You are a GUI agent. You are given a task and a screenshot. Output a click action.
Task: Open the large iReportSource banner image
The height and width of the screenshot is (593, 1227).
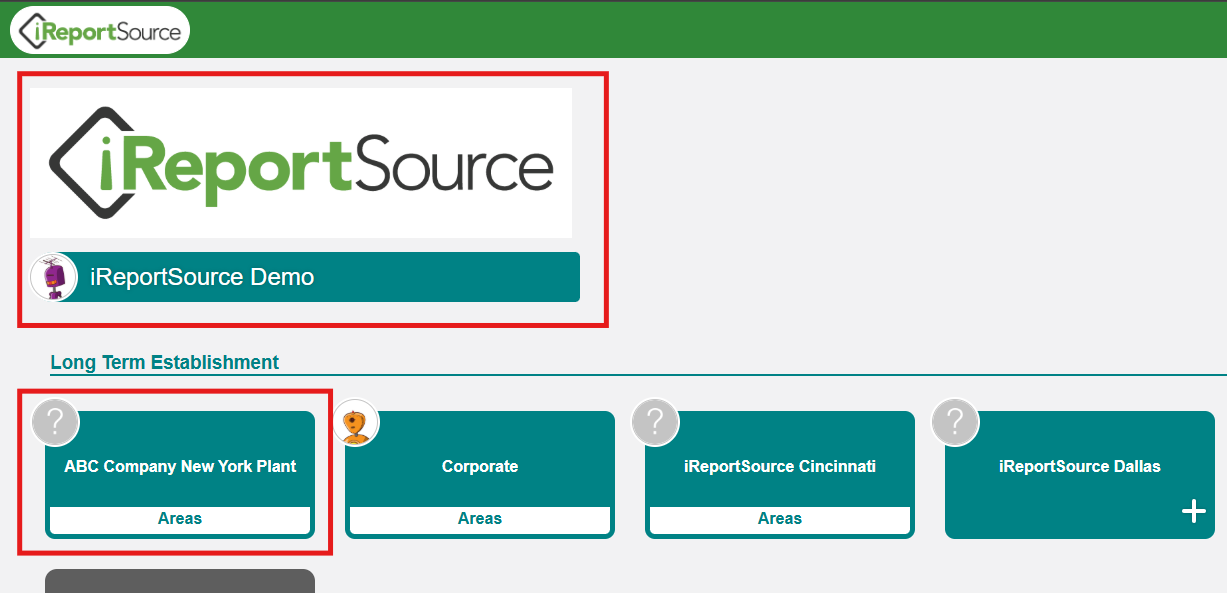301,162
